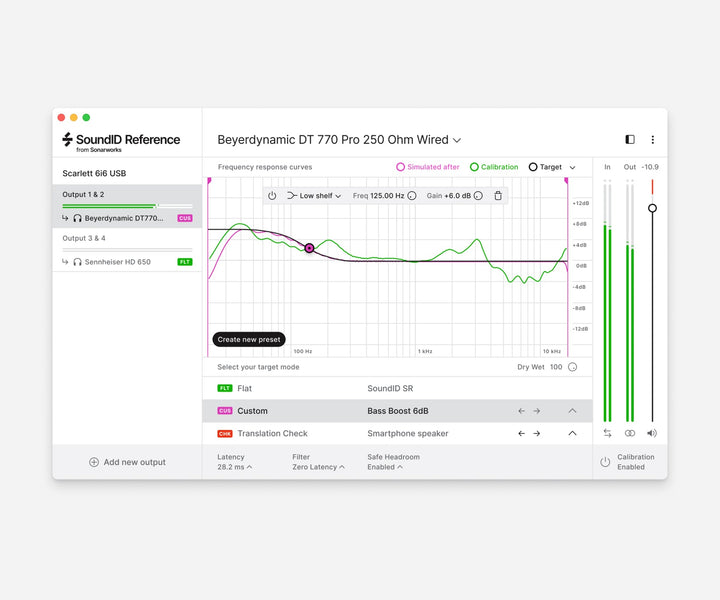Click the Dry Wet 100 value
The height and width of the screenshot is (600, 720).
556,367
